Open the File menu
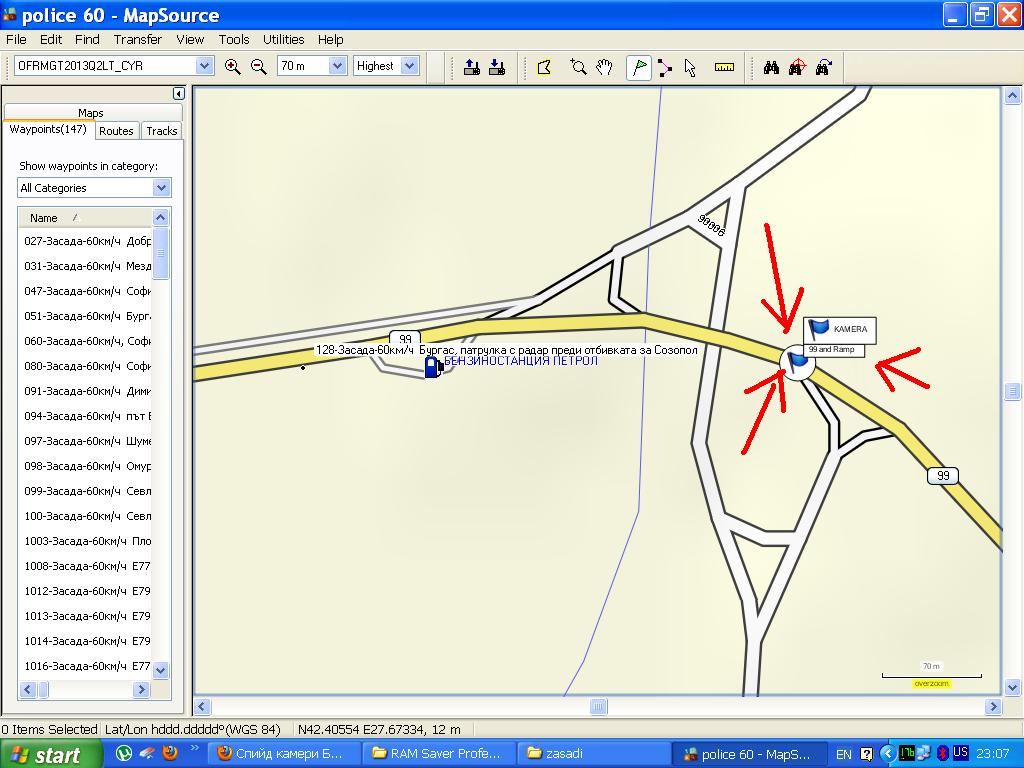This screenshot has width=1024, height=768. (x=16, y=39)
